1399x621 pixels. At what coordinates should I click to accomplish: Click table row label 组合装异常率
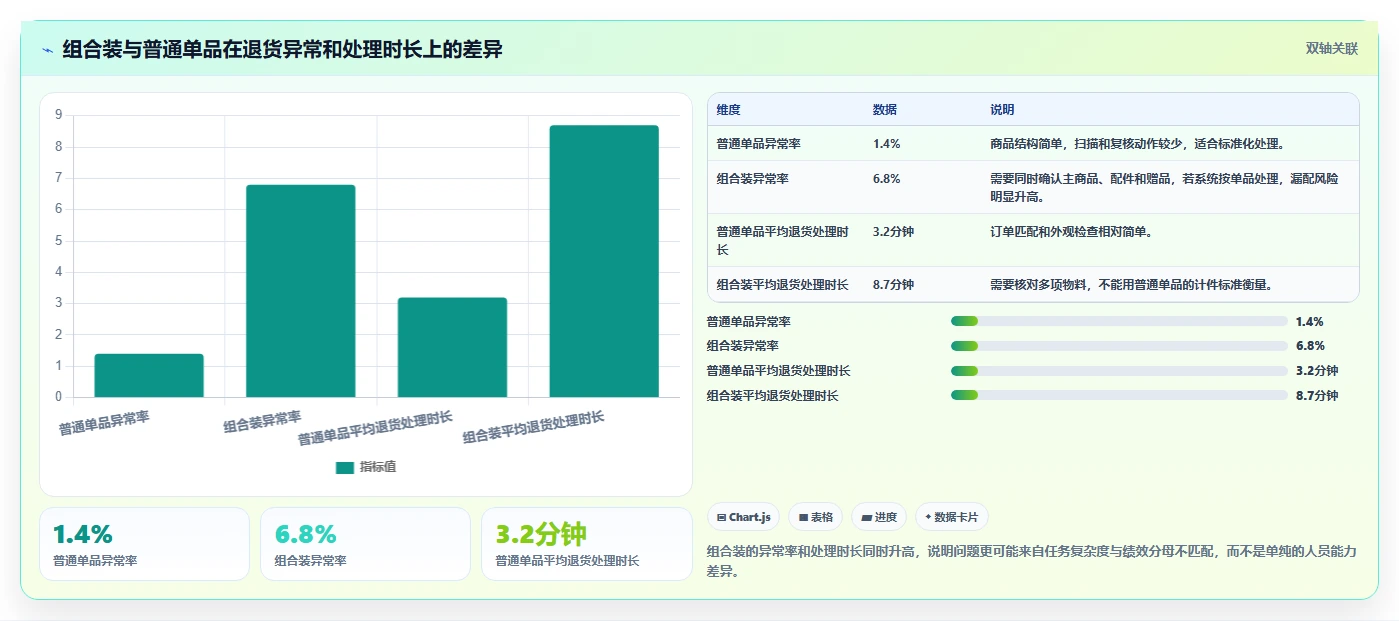[x=753, y=179]
